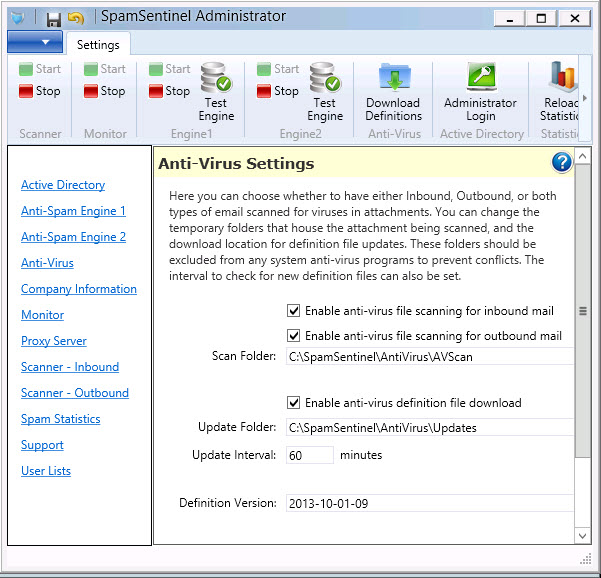Start Engine1 service
601x578 pixels.
(x=169, y=69)
